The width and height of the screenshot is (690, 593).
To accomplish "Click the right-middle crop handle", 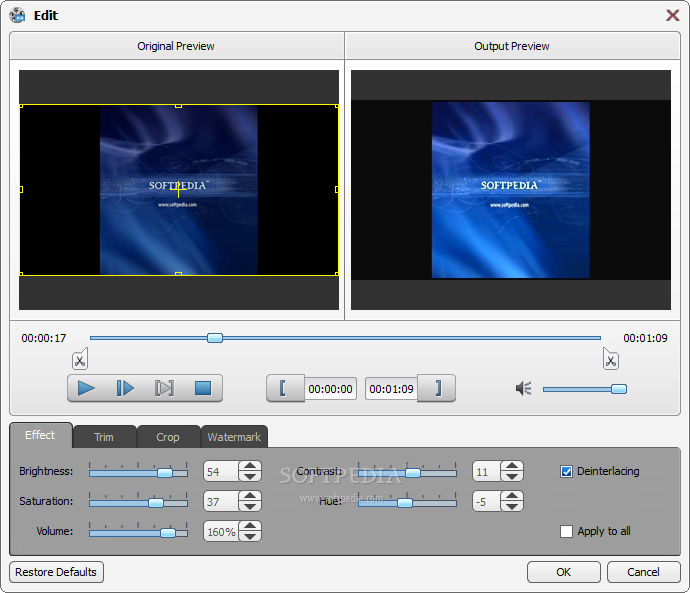I will click(337, 190).
